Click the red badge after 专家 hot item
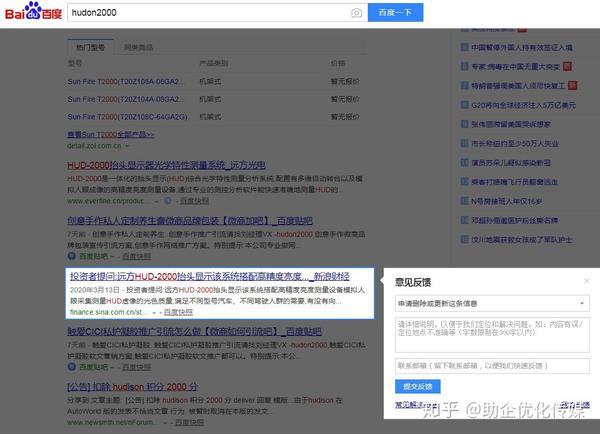The image size is (600, 434). (567, 66)
